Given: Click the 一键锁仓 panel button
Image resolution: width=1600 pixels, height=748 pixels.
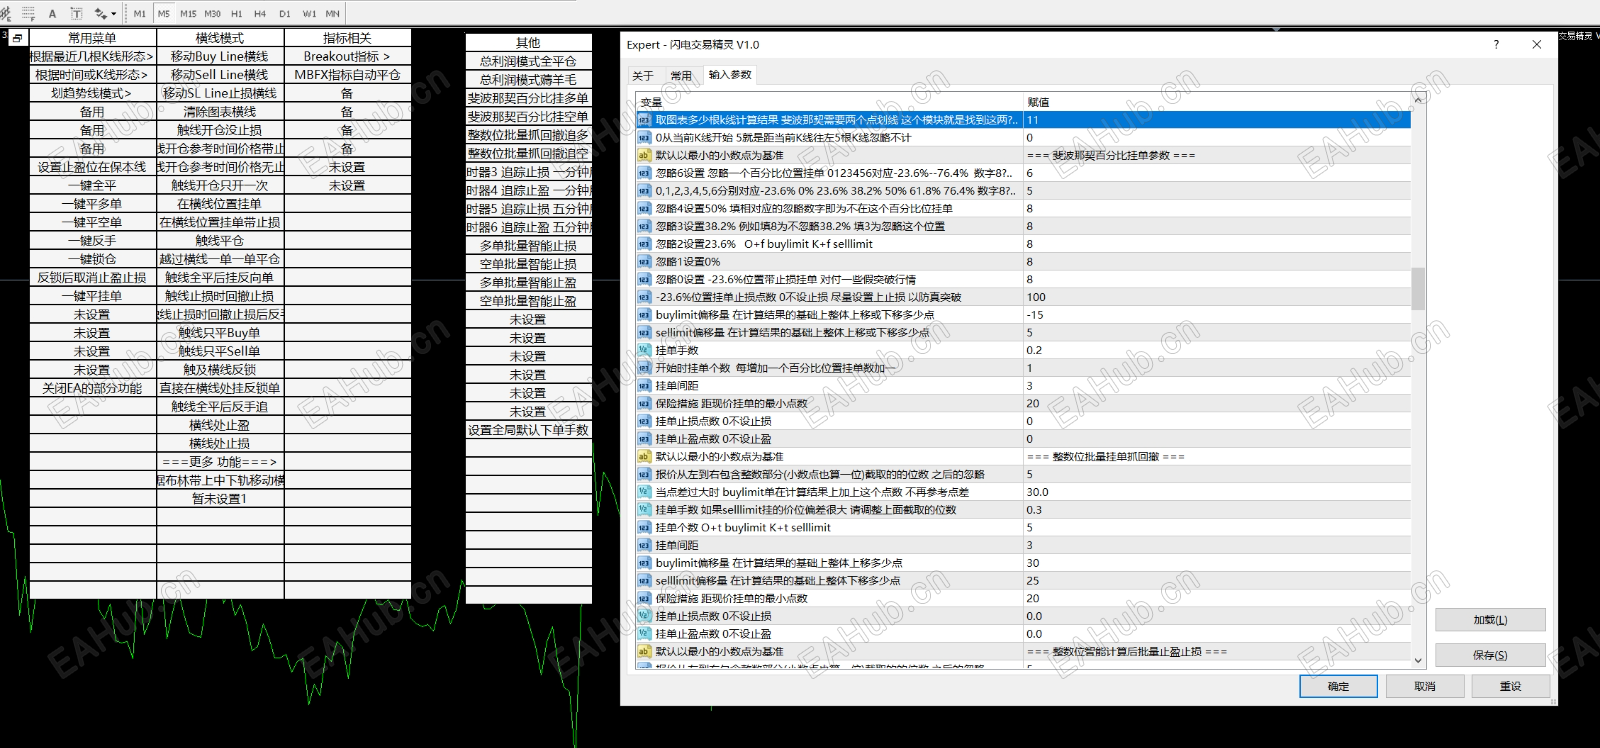Looking at the screenshot, I should (x=92, y=259).
